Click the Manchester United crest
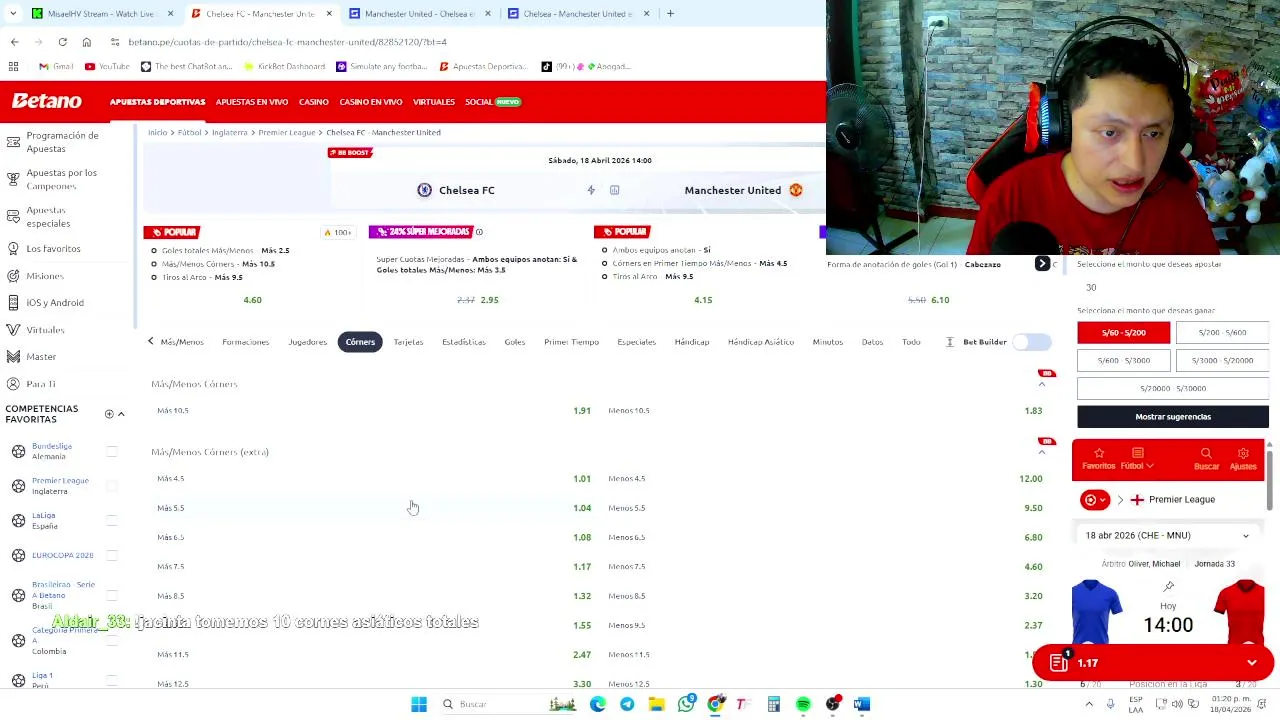 click(796, 190)
